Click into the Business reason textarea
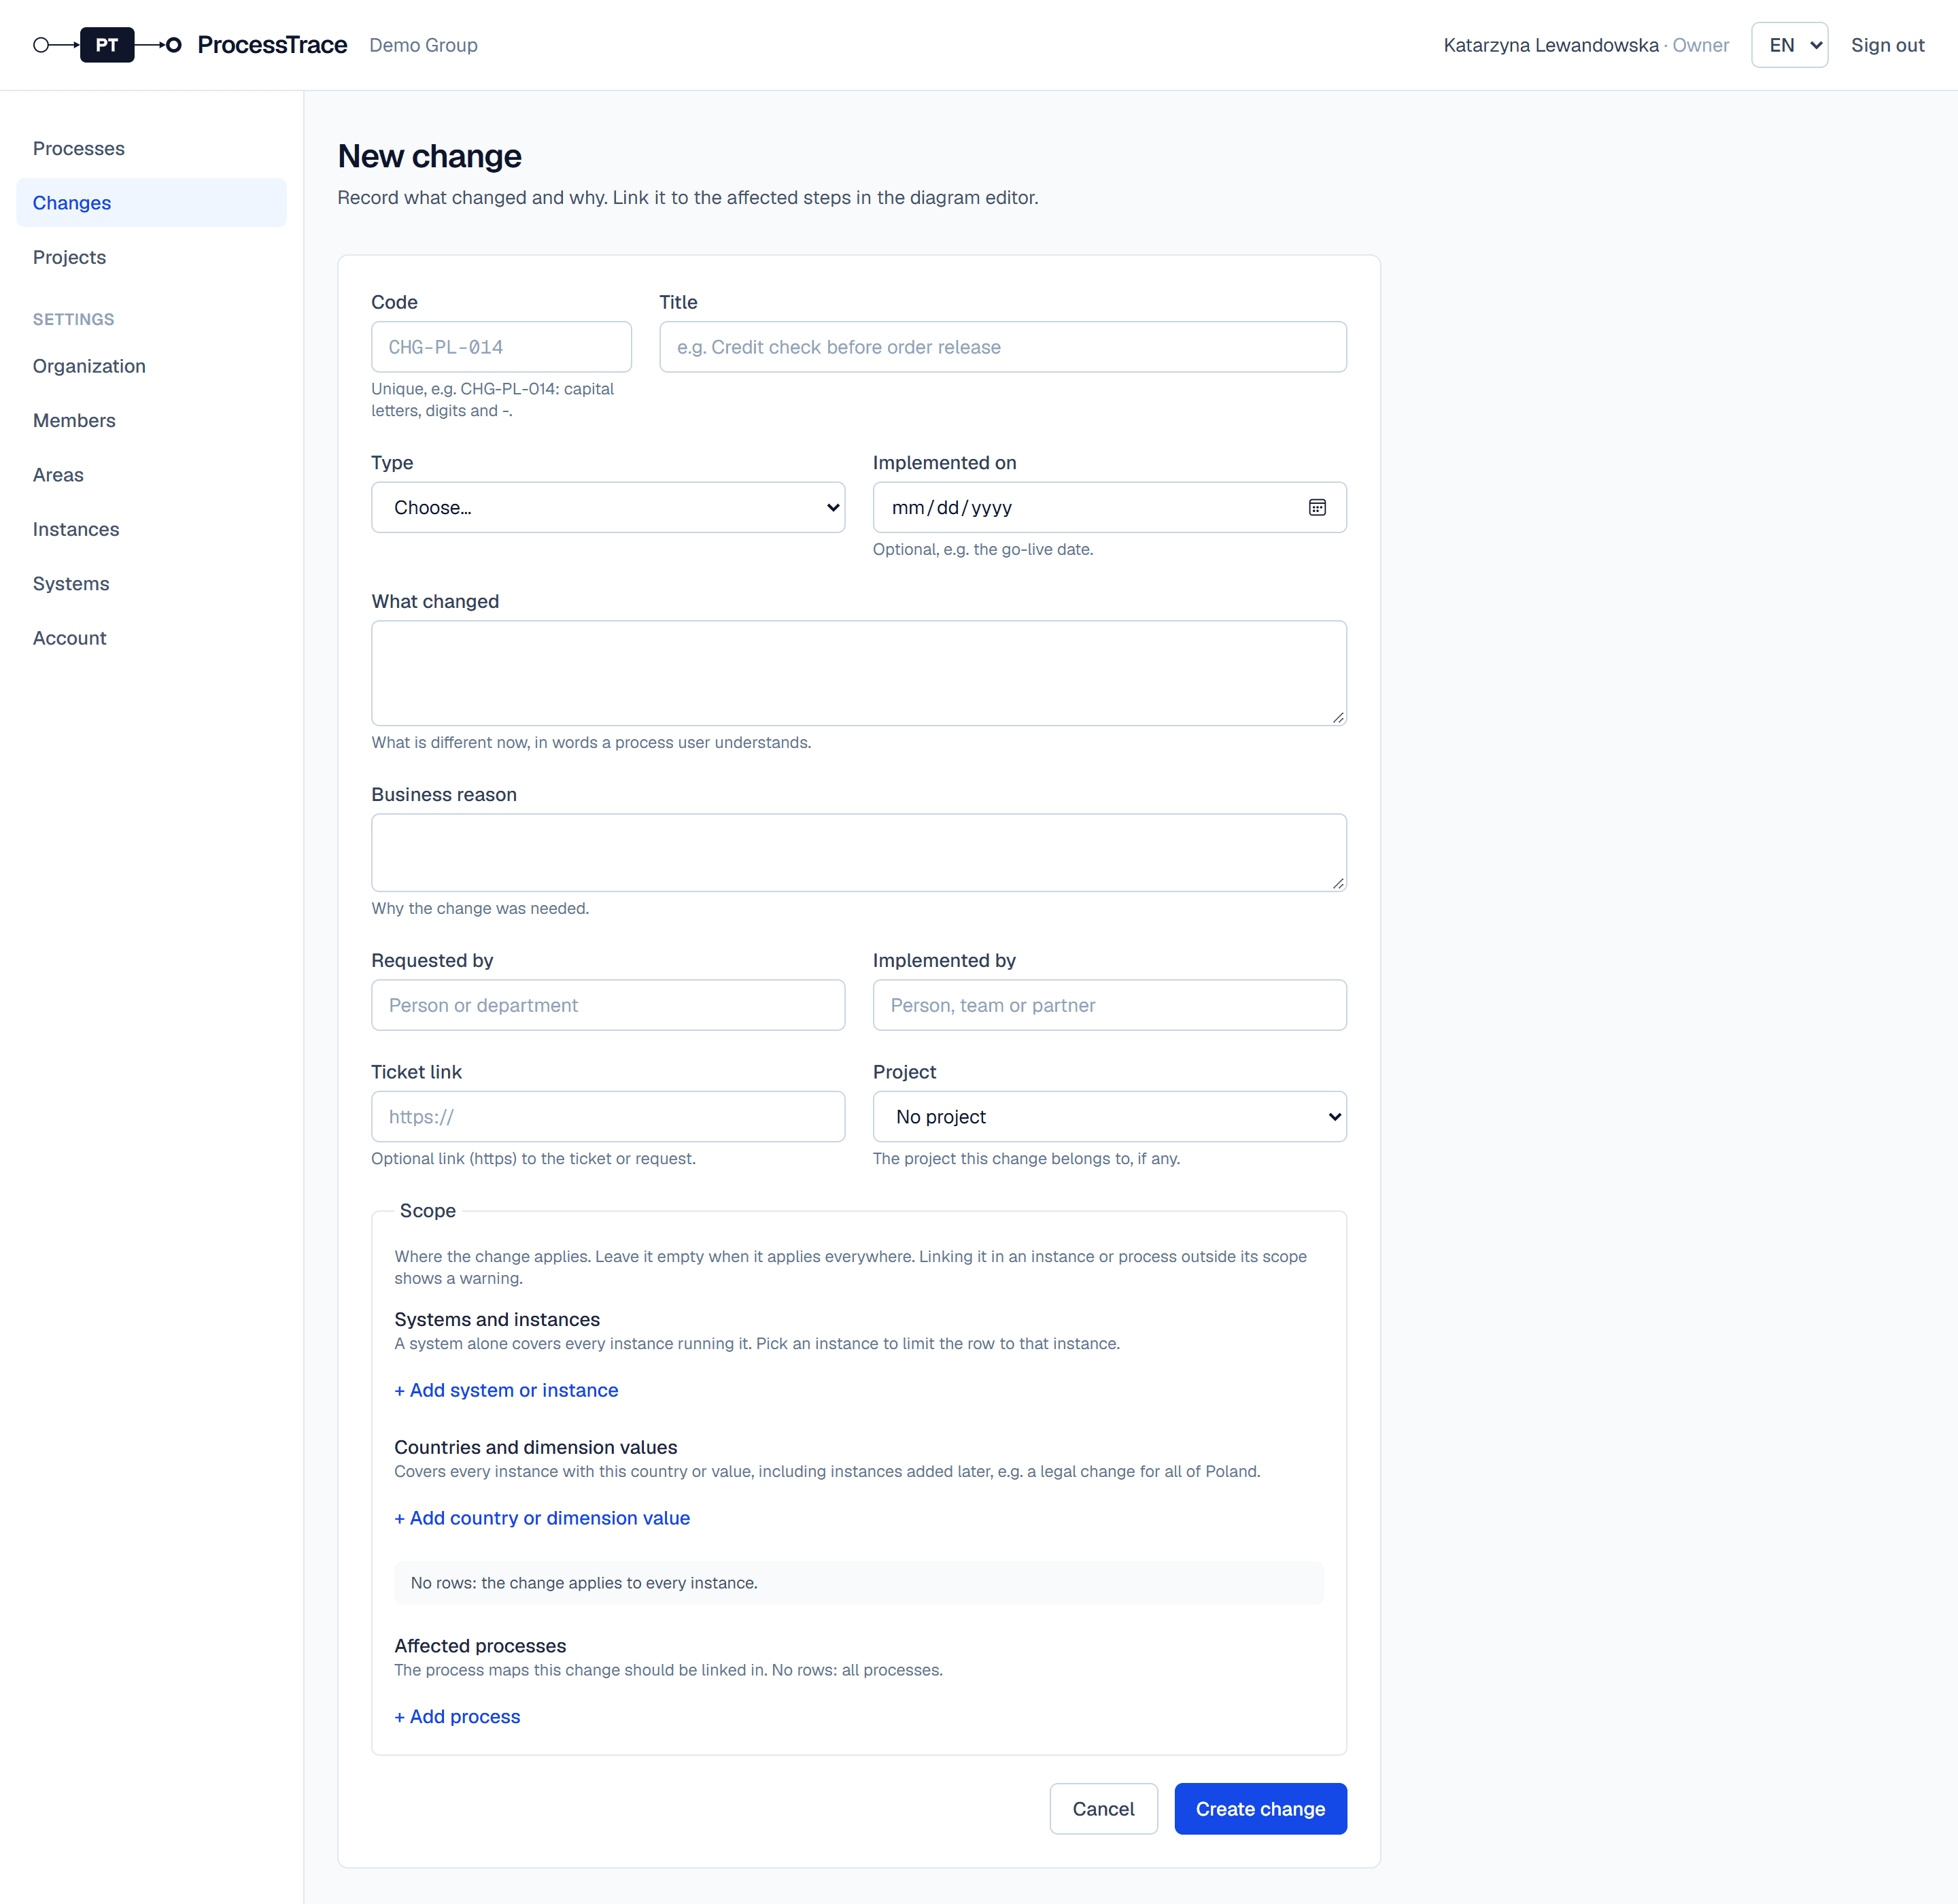The width and height of the screenshot is (1958, 1904). 859,852
